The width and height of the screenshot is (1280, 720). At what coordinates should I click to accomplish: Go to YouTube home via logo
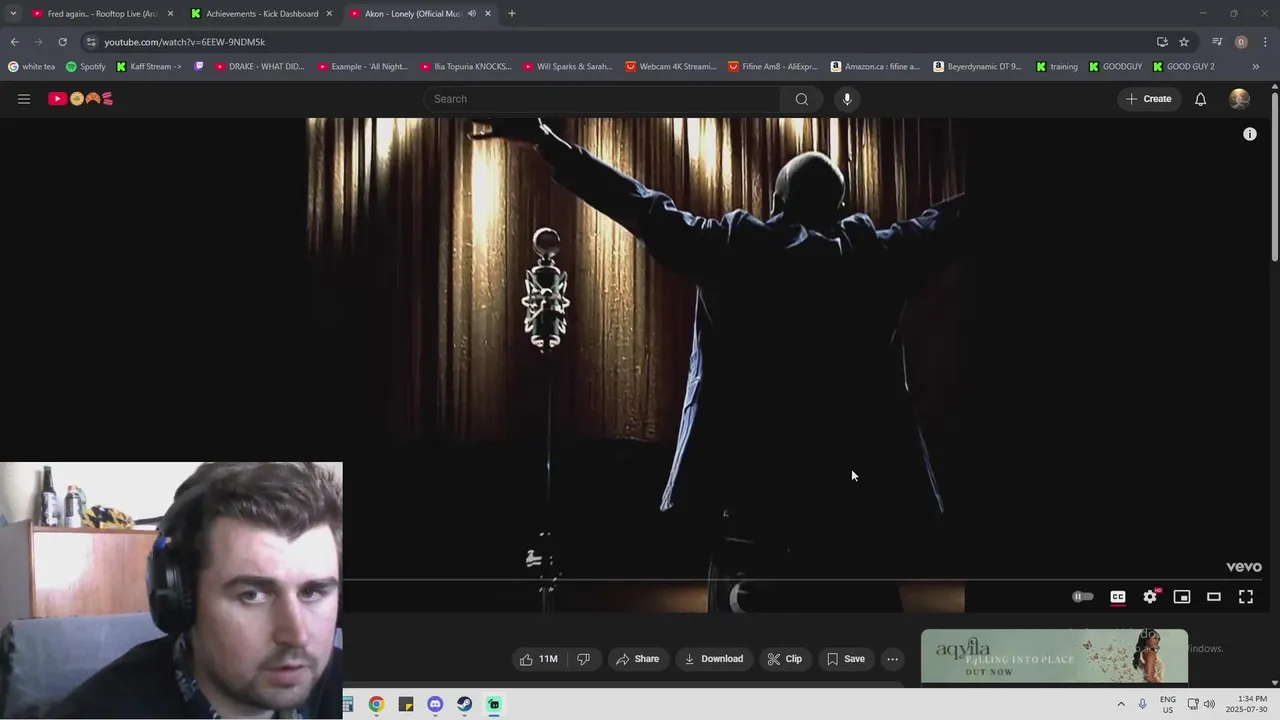pos(80,99)
